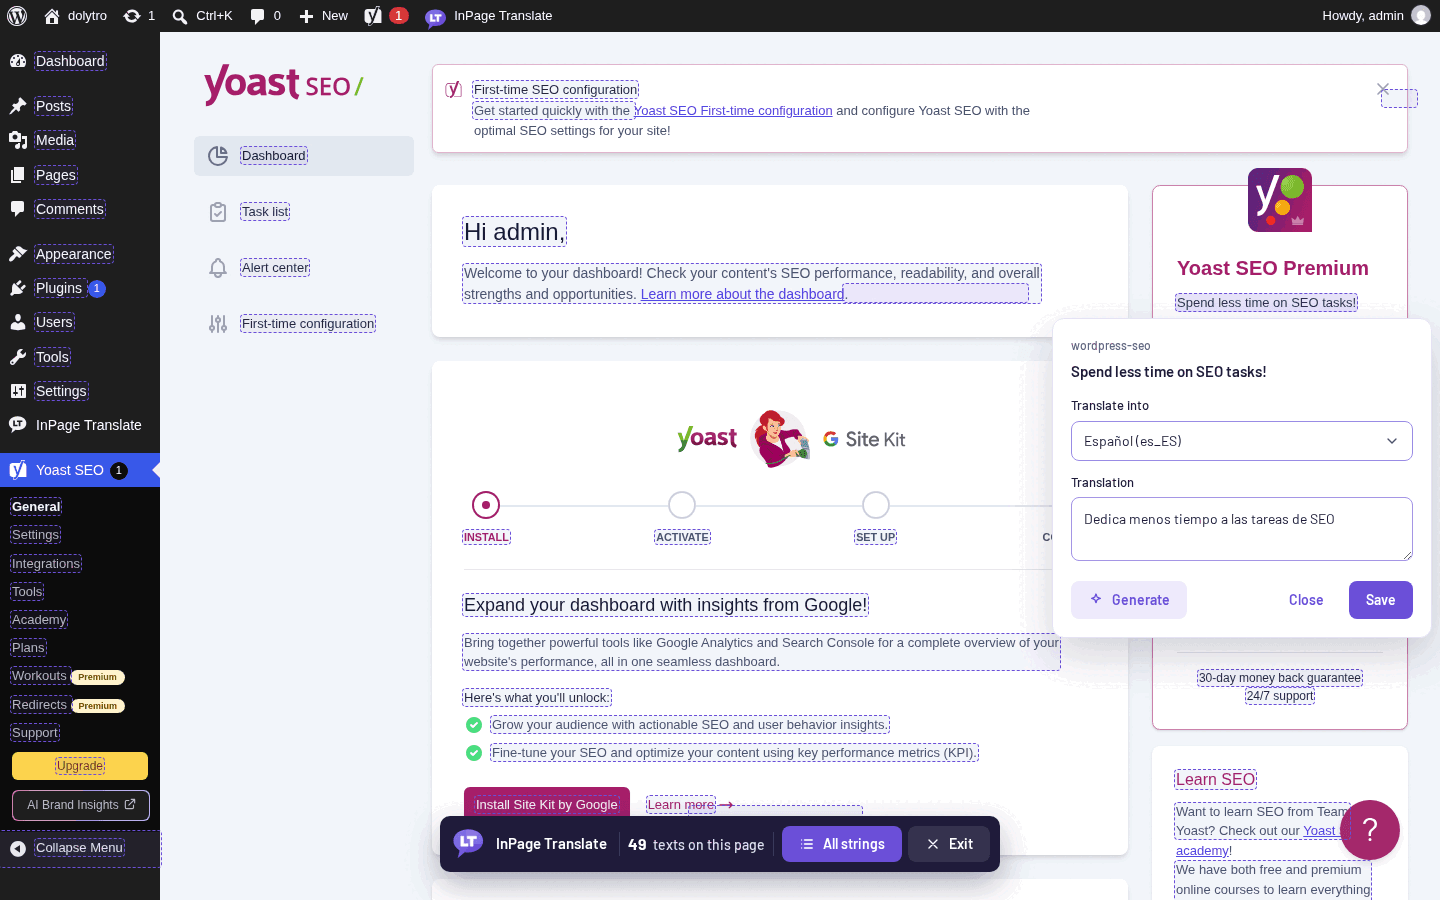Click the '49 texts on this page' counter
1440x900 pixels.
tap(696, 844)
